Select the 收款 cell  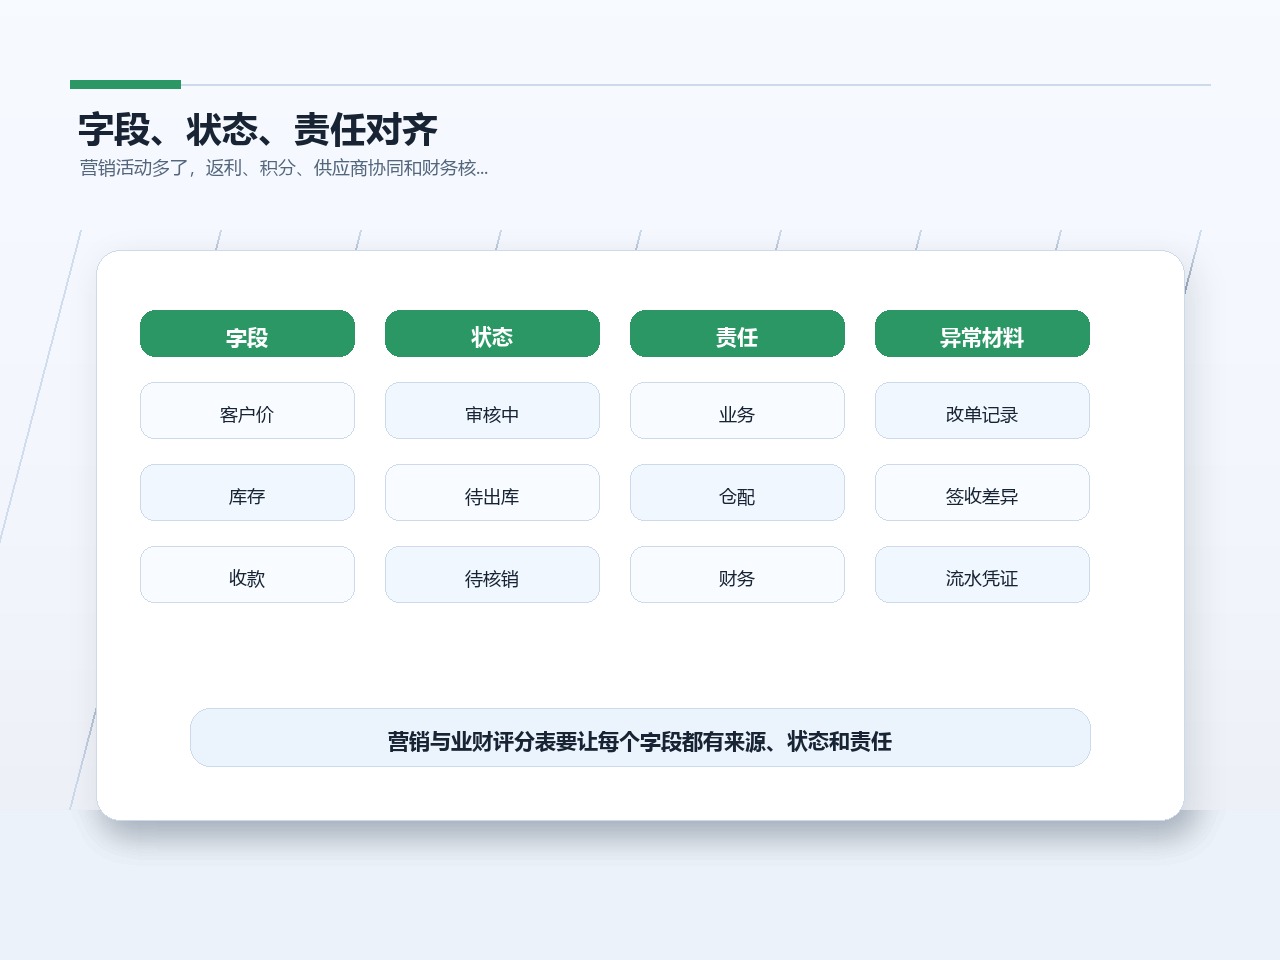click(x=247, y=575)
